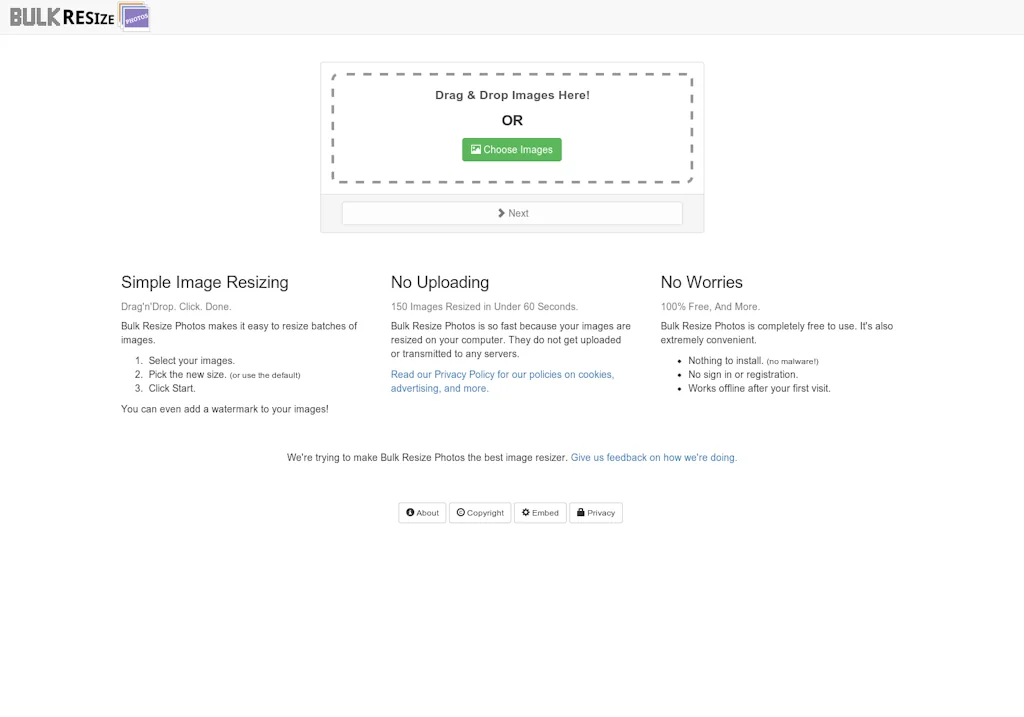
Task: Click the 'Drag & Drop Images Here!' heading
Action: (511, 95)
